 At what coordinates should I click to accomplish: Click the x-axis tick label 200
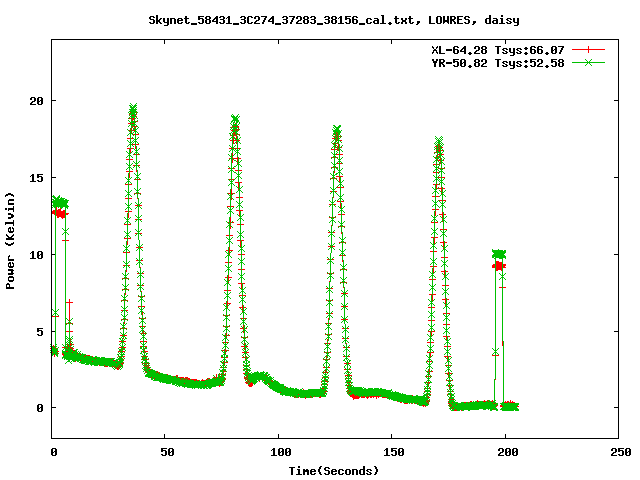click(507, 452)
